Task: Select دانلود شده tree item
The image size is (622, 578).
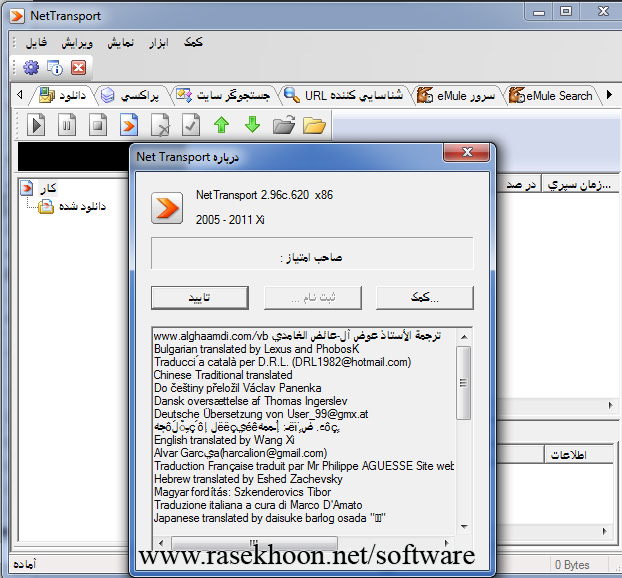Action: 83,206
